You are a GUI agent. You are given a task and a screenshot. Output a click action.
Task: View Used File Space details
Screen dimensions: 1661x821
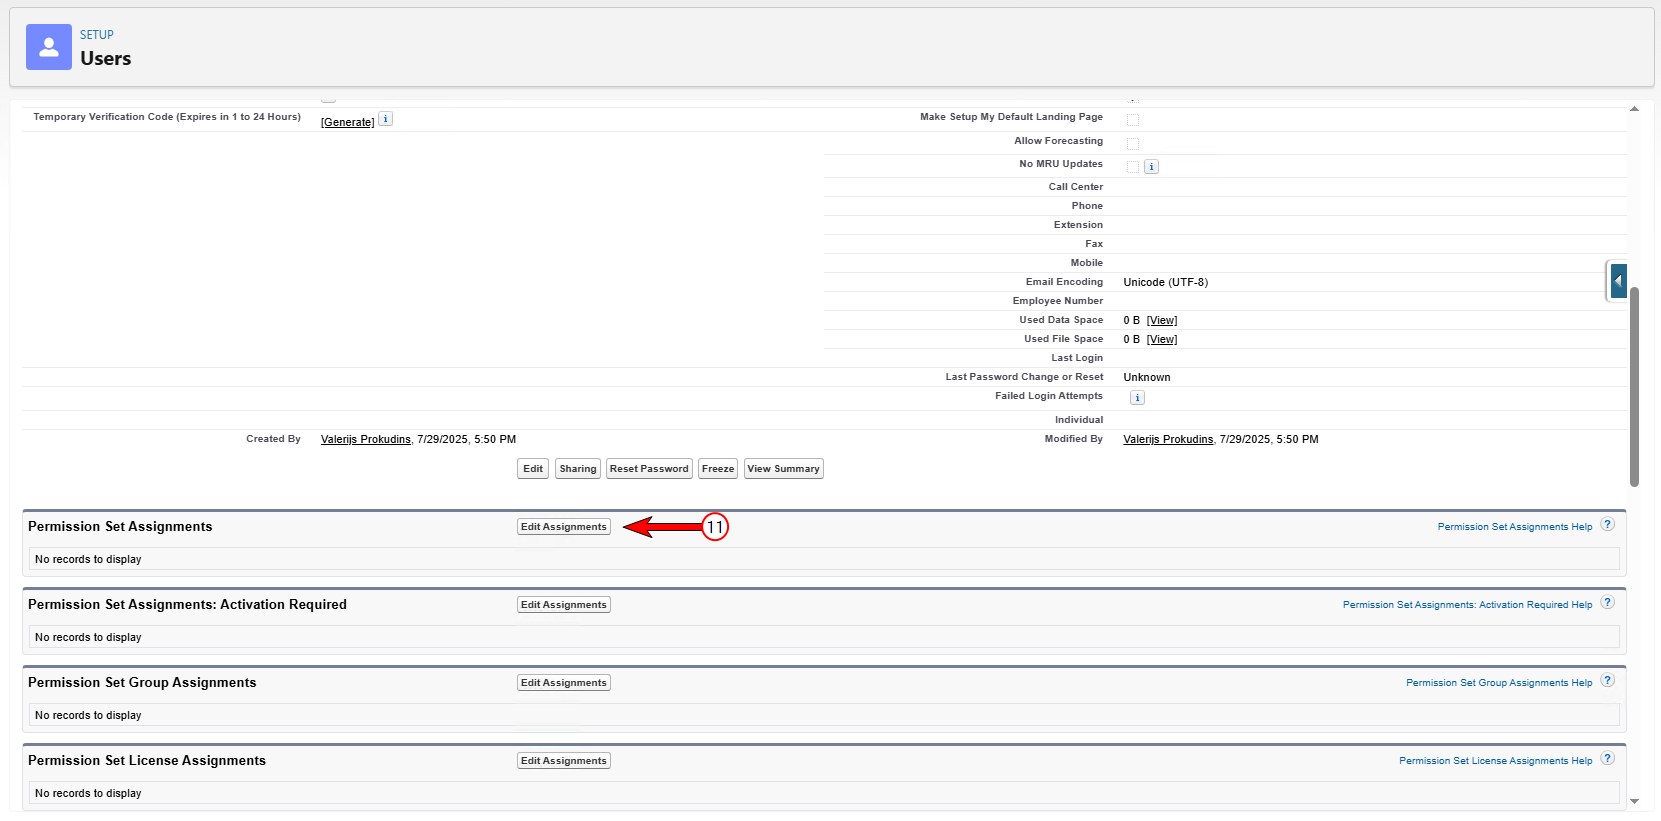pos(1162,340)
